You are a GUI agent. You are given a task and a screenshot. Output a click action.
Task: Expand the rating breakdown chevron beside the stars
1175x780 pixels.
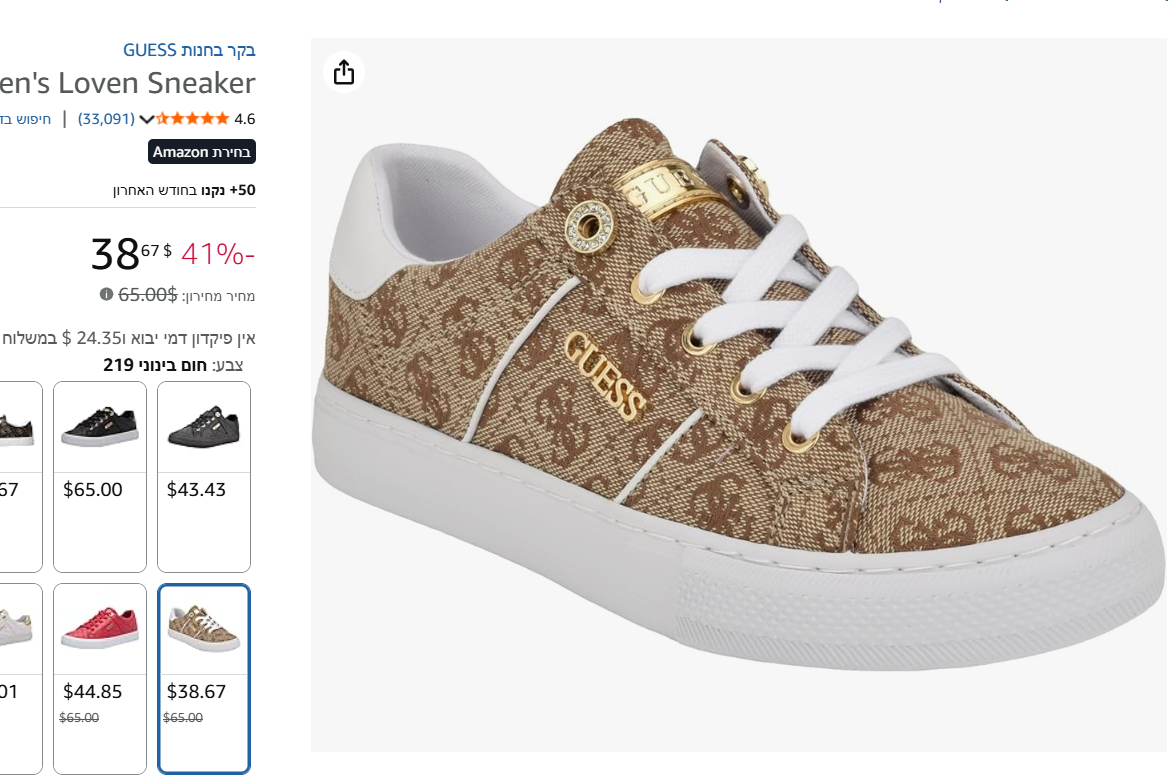146,119
